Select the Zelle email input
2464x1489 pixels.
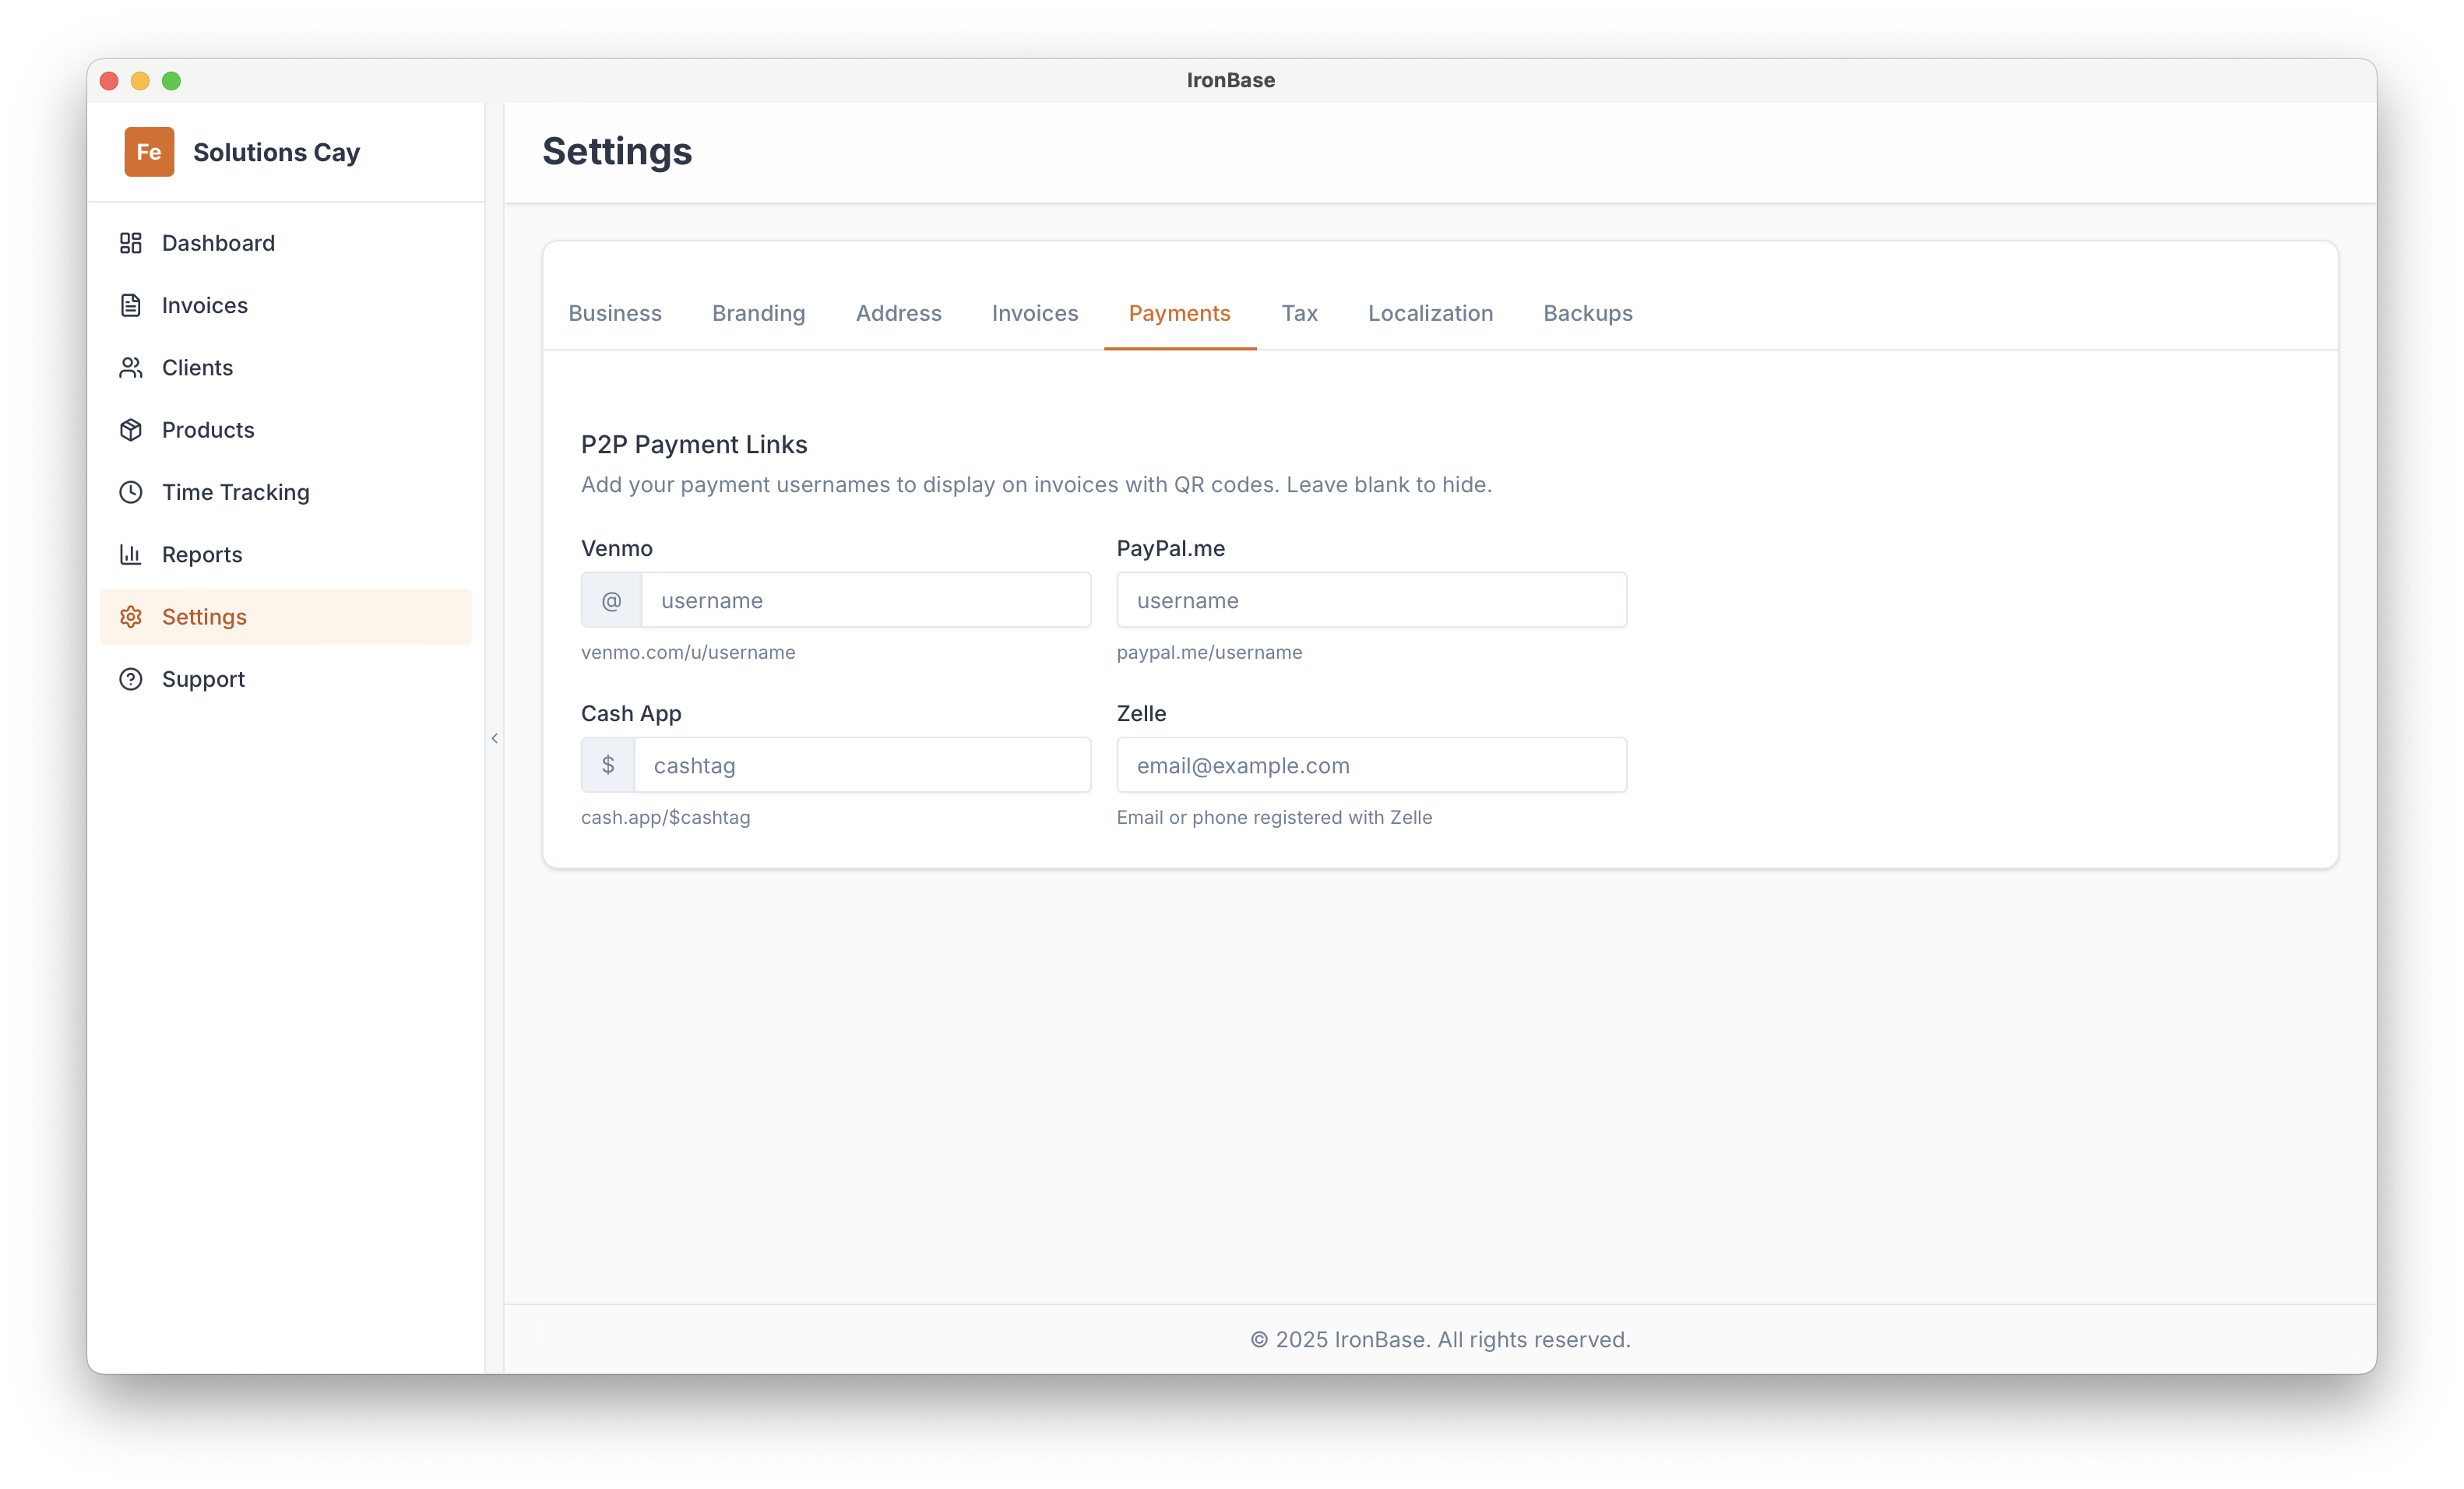click(1371, 765)
